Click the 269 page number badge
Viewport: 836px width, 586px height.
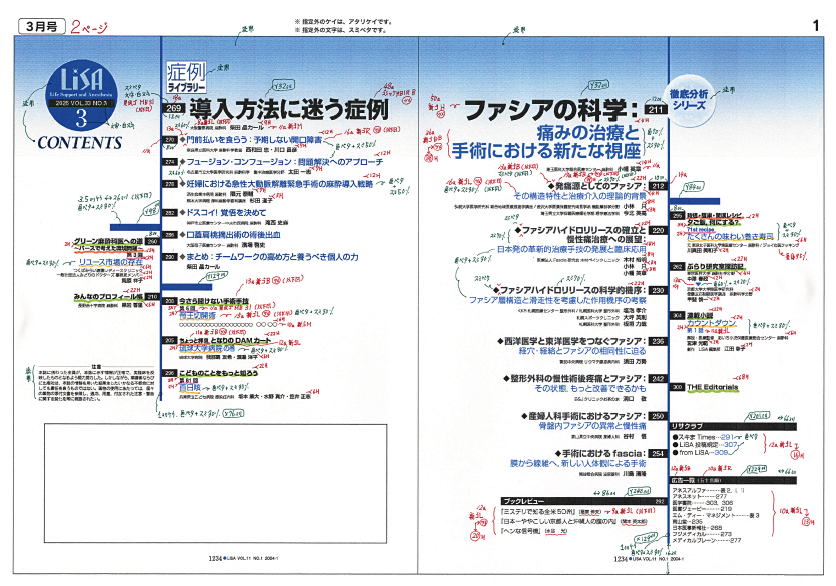[x=174, y=108]
